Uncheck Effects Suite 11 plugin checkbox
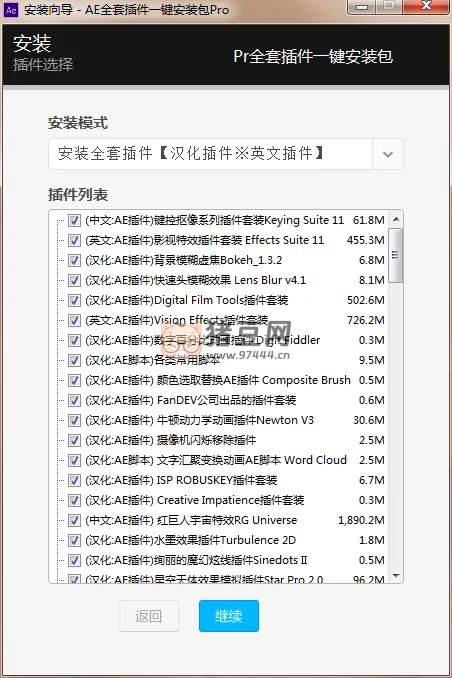Image resolution: width=452 pixels, height=678 pixels. pos(74,240)
